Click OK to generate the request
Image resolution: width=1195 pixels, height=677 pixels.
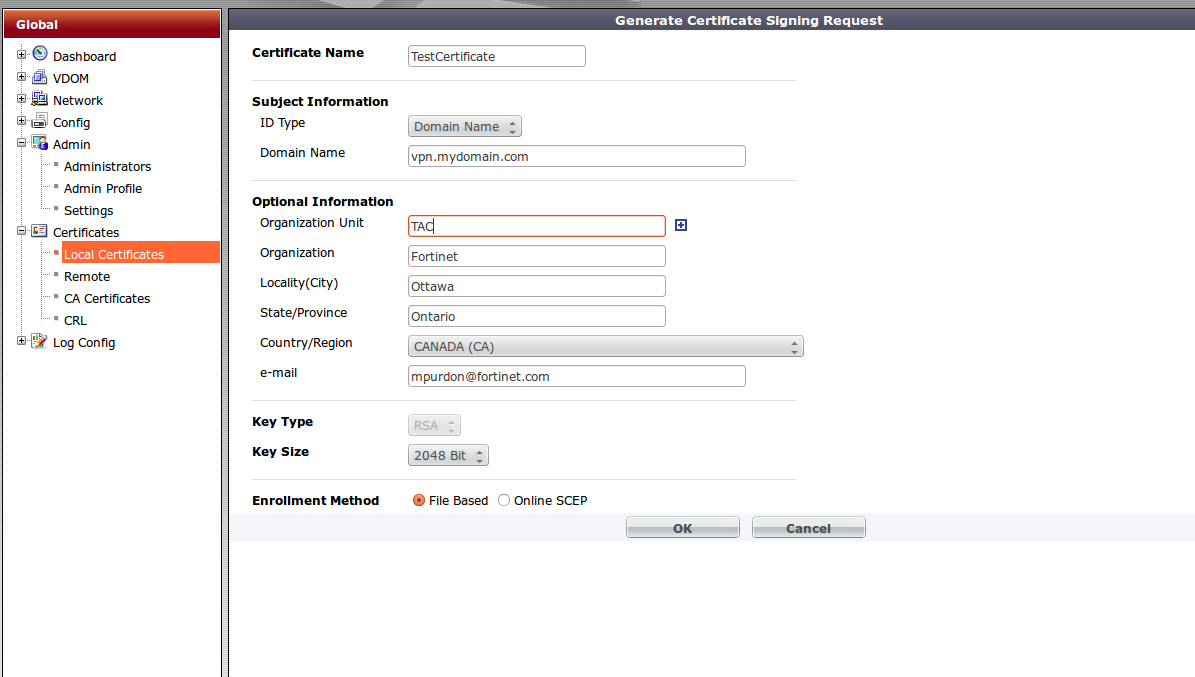683,528
